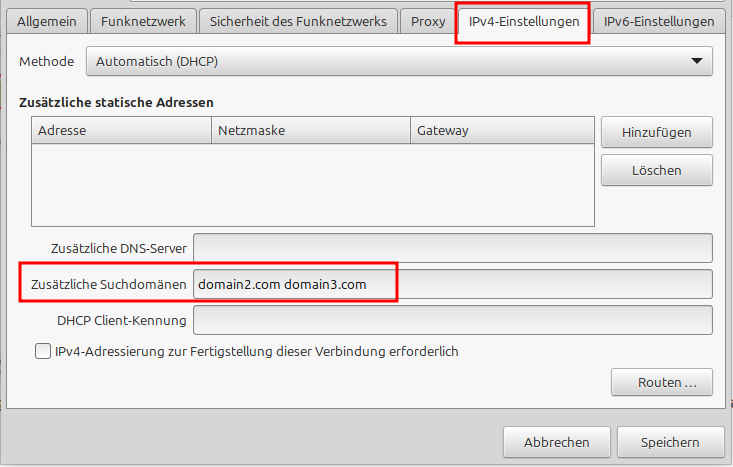733x467 pixels.
Task: Open the Funknetzwerk tab
Action: click(143, 21)
